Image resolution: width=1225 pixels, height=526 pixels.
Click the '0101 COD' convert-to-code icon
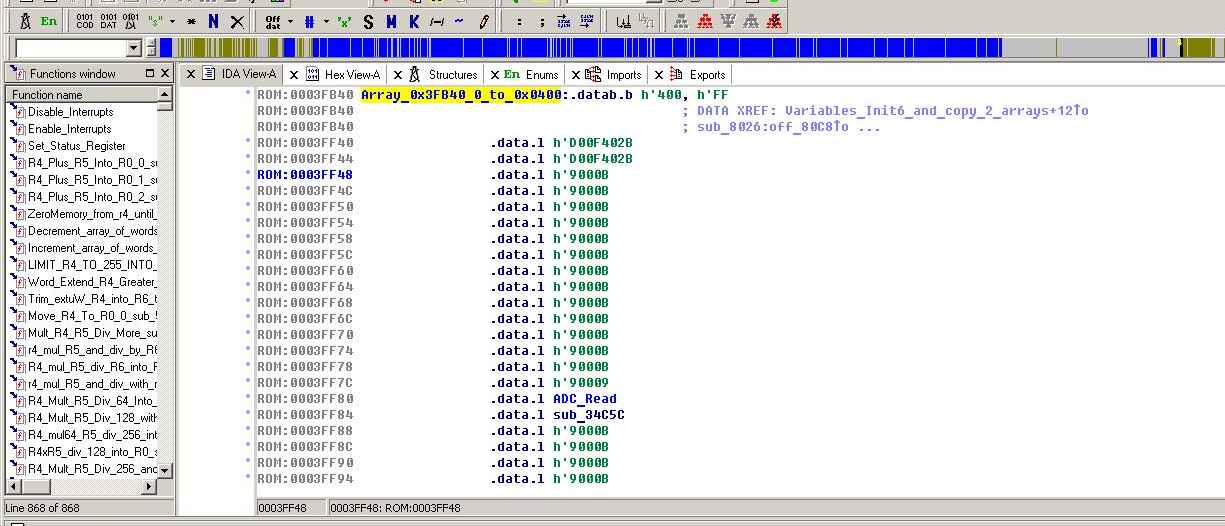coord(85,21)
